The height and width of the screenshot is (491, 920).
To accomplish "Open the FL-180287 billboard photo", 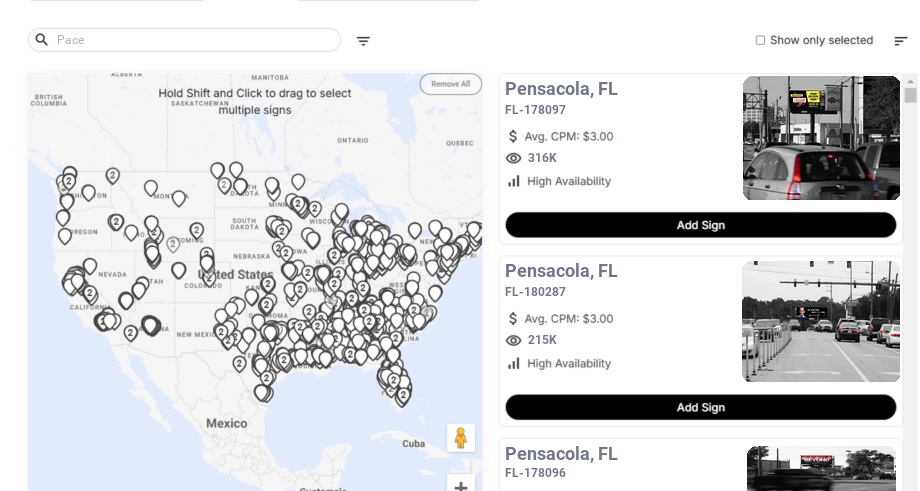I will coord(821,321).
